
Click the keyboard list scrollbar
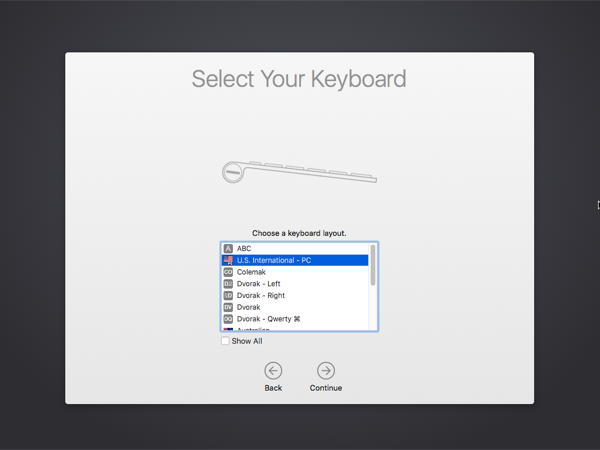[x=373, y=266]
